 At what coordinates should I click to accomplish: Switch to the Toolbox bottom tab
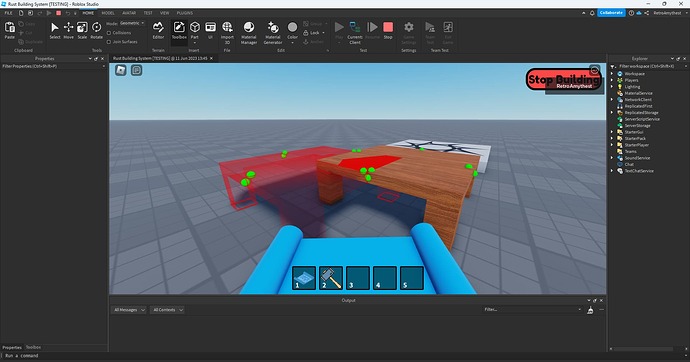tap(33, 347)
